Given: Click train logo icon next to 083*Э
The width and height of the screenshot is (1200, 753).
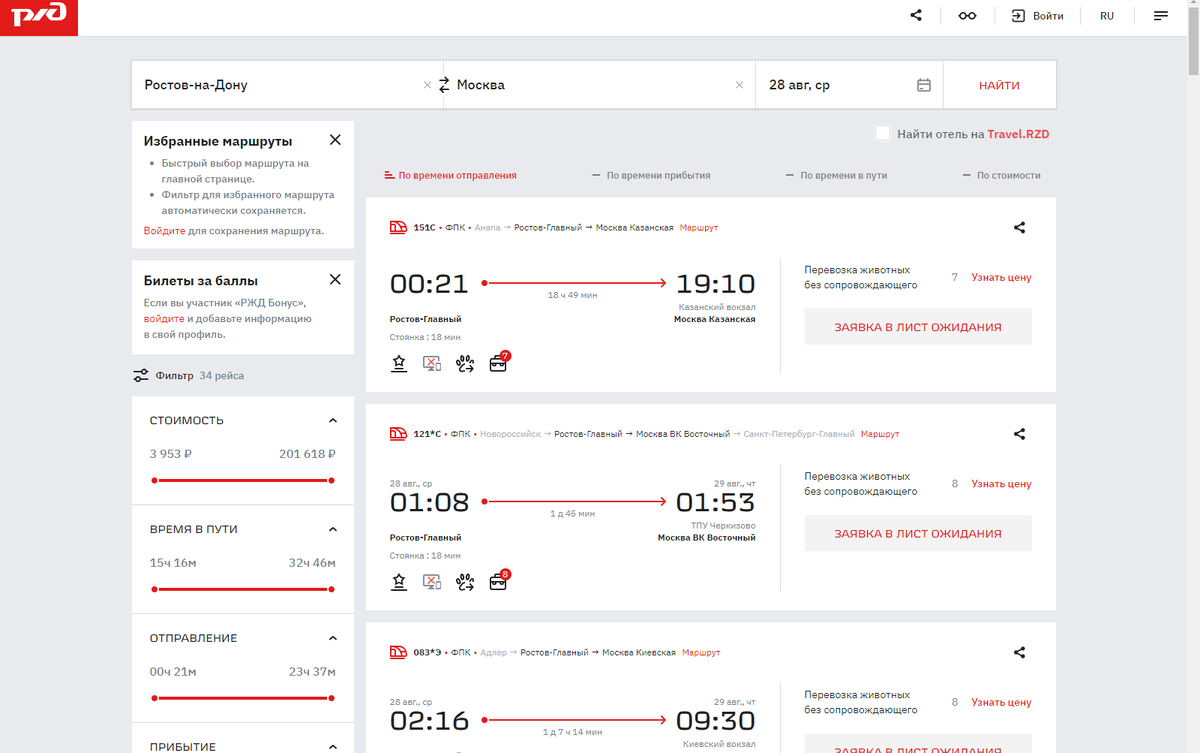Looking at the screenshot, I should (x=398, y=652).
